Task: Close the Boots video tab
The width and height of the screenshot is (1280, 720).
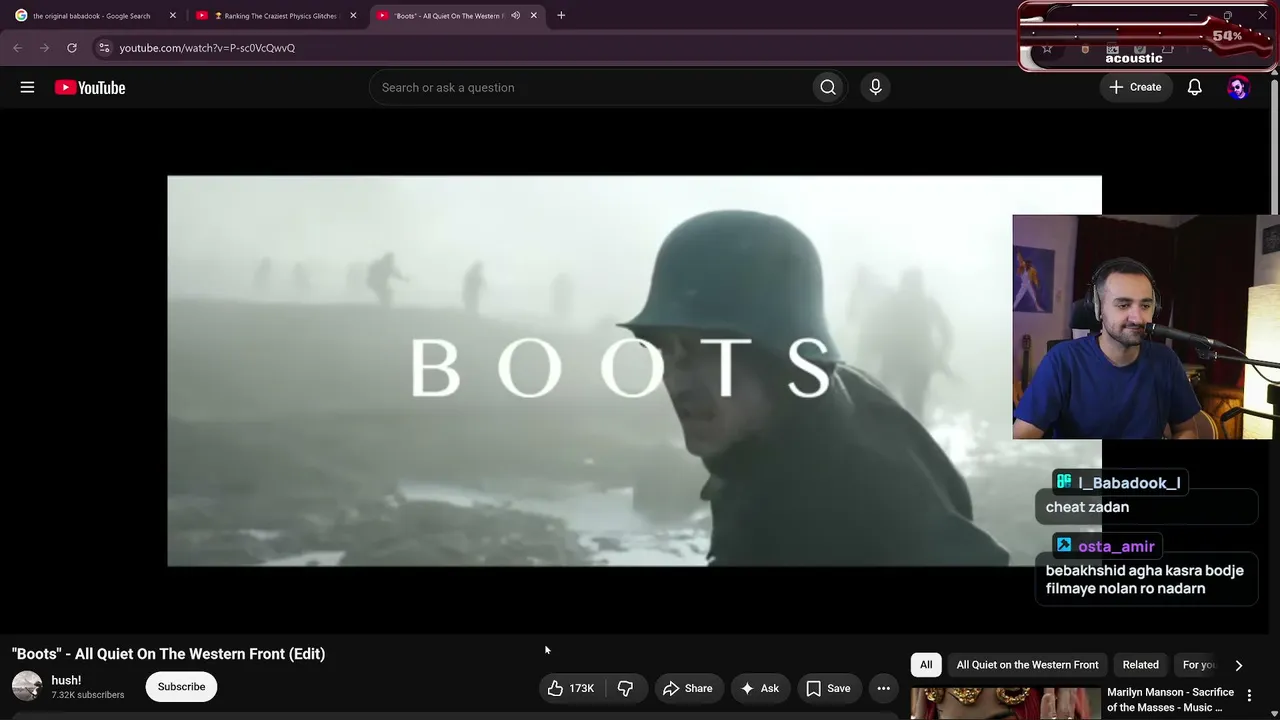Action: point(534,15)
